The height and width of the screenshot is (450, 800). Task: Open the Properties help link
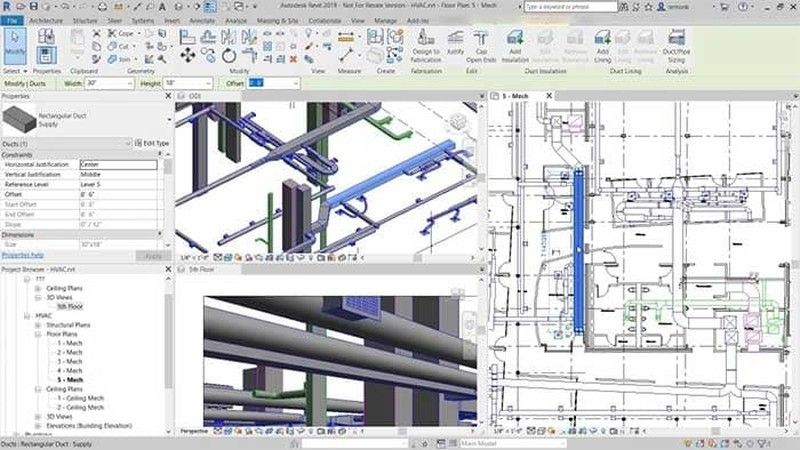(22, 255)
